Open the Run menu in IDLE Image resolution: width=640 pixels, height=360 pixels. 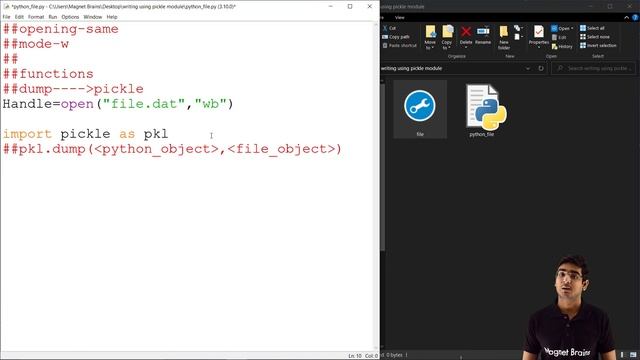tap(53, 17)
